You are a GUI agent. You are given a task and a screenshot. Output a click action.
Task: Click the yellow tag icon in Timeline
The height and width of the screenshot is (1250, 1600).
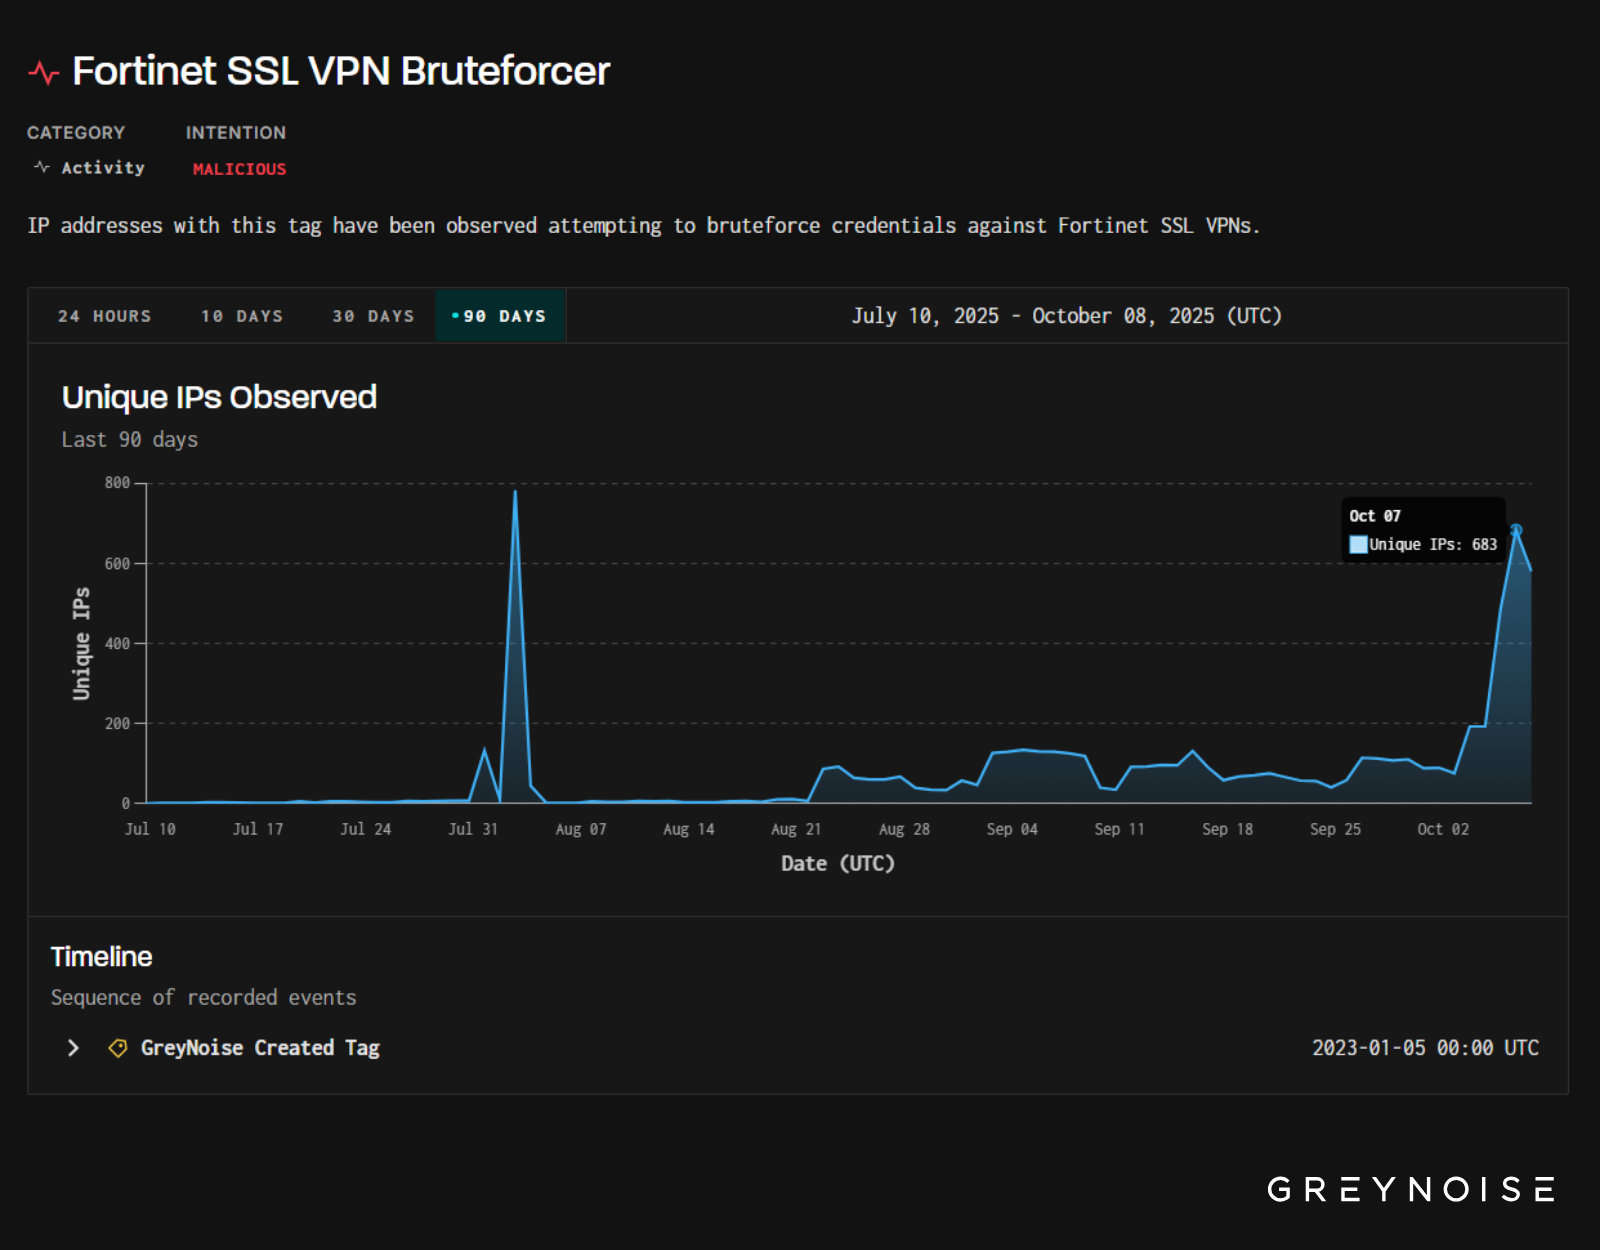tap(118, 1048)
